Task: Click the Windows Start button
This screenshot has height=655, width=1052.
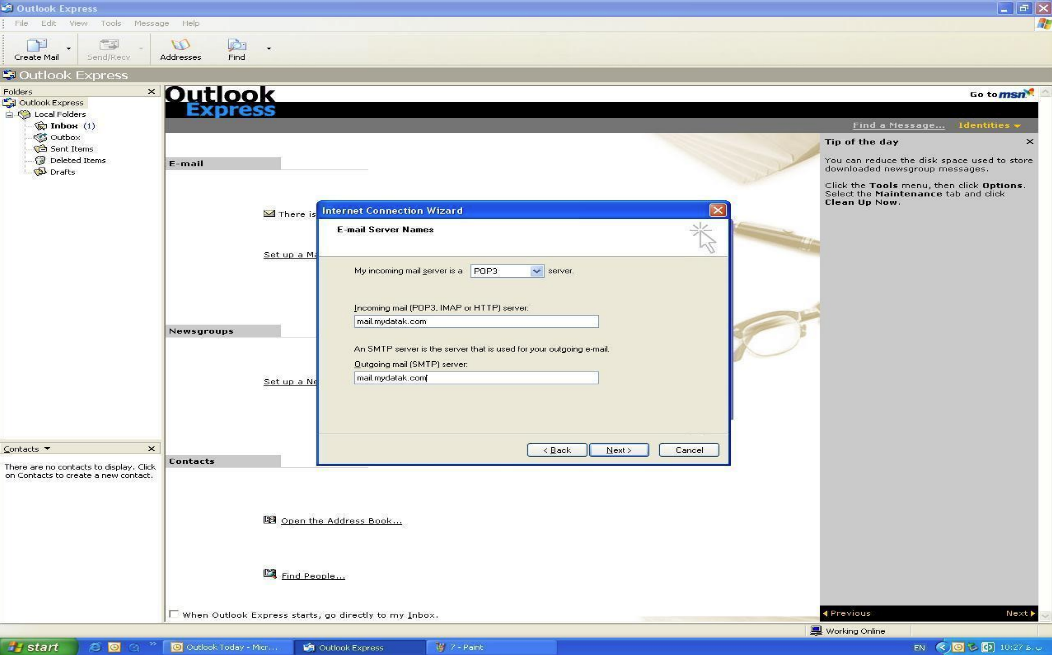Action: (38, 647)
